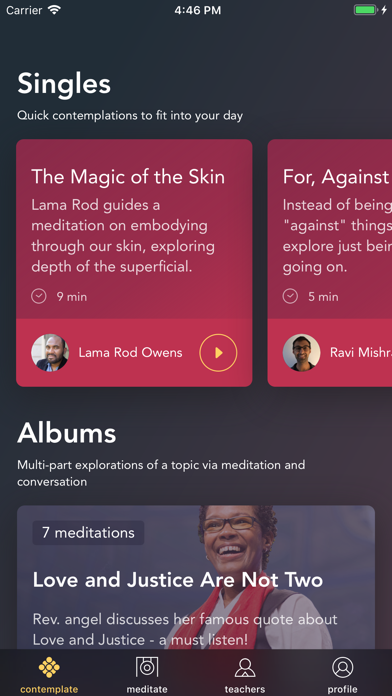Open Lama Rod Owens avatar photo

[50, 353]
